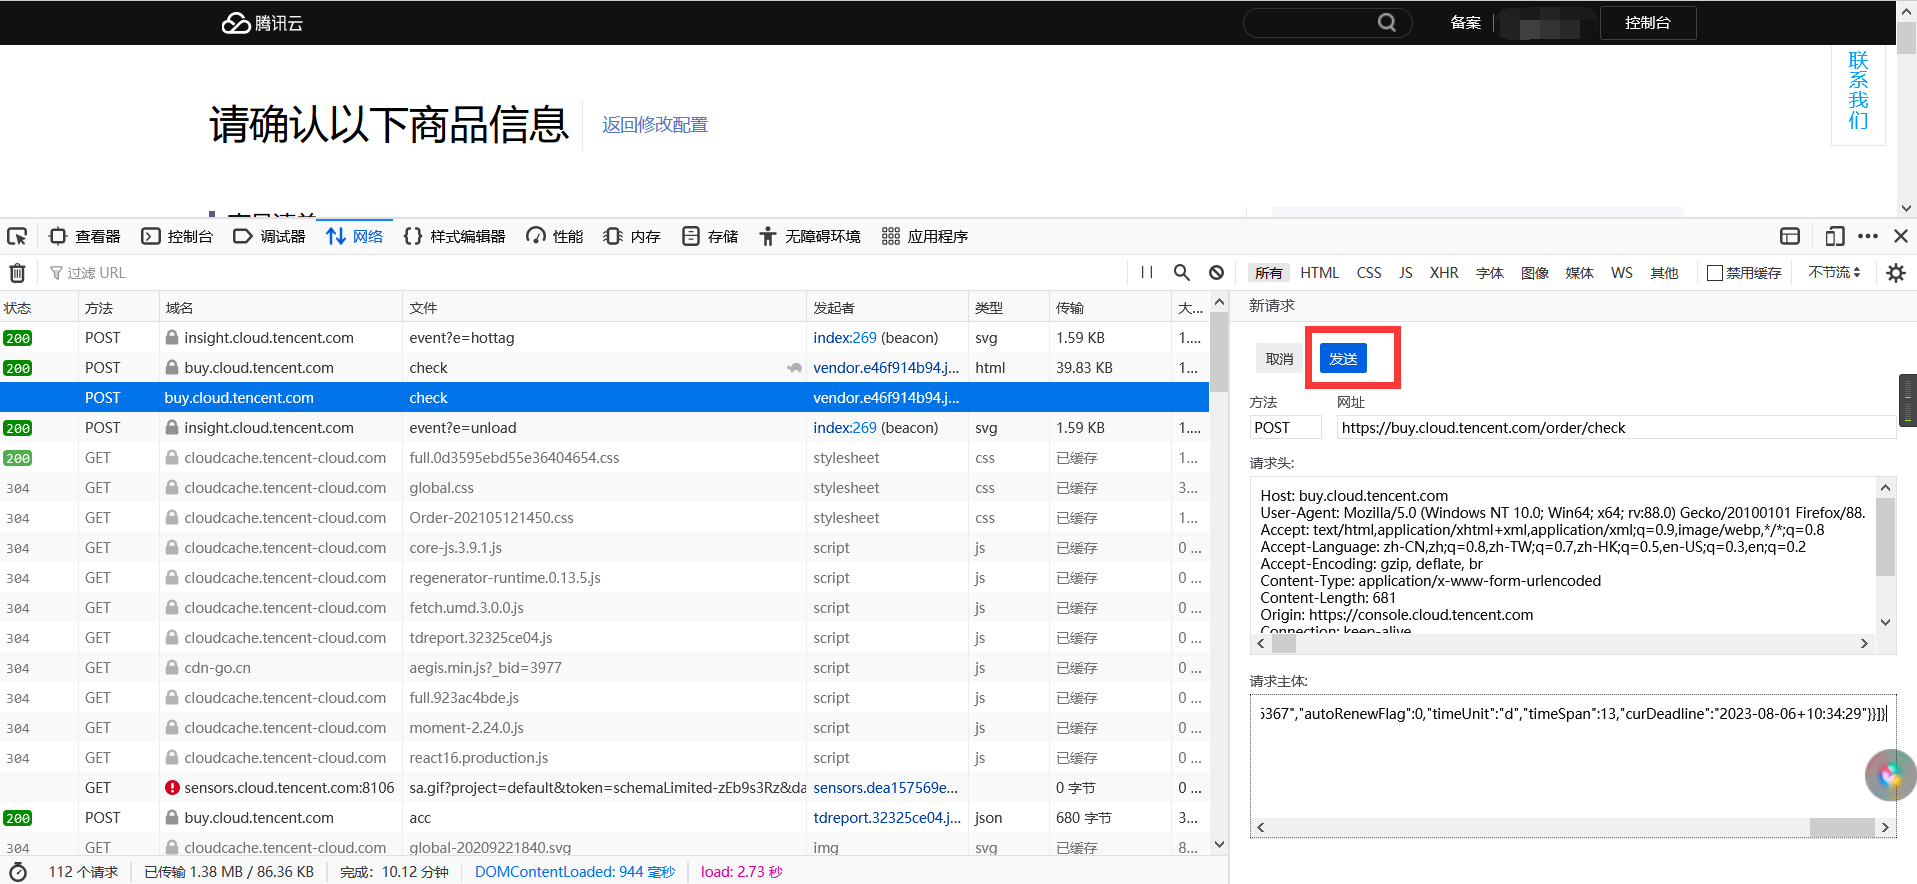Click the 发送 send button
The height and width of the screenshot is (884, 1917).
[x=1343, y=358]
